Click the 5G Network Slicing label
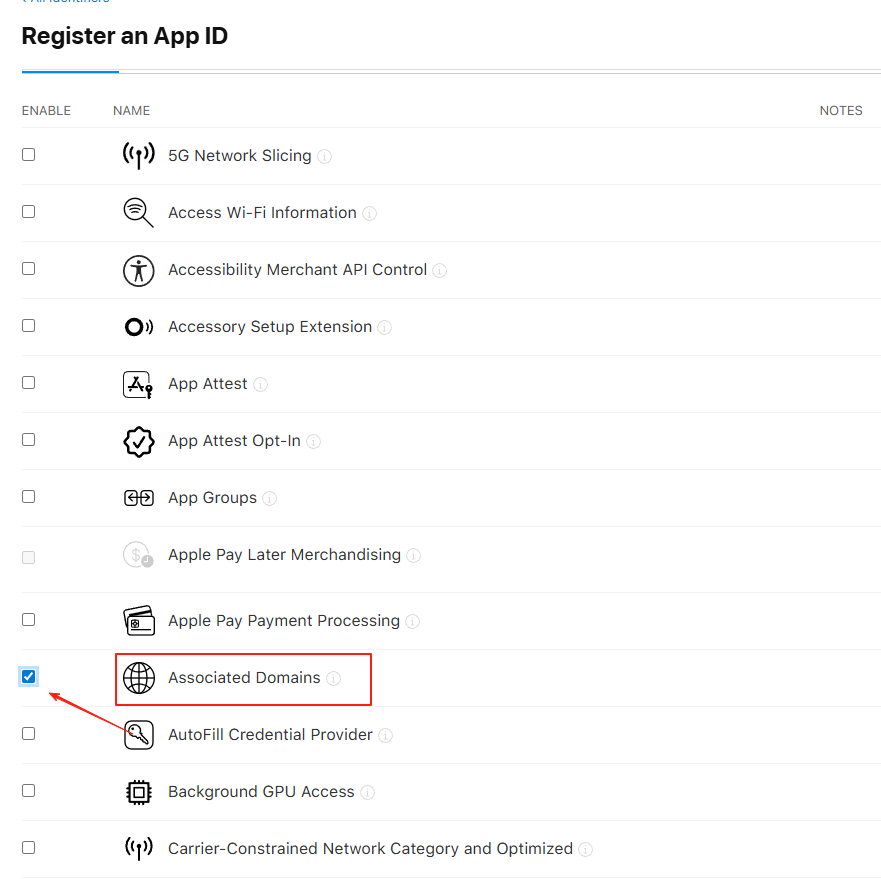This screenshot has height=879, width=881. (240, 156)
